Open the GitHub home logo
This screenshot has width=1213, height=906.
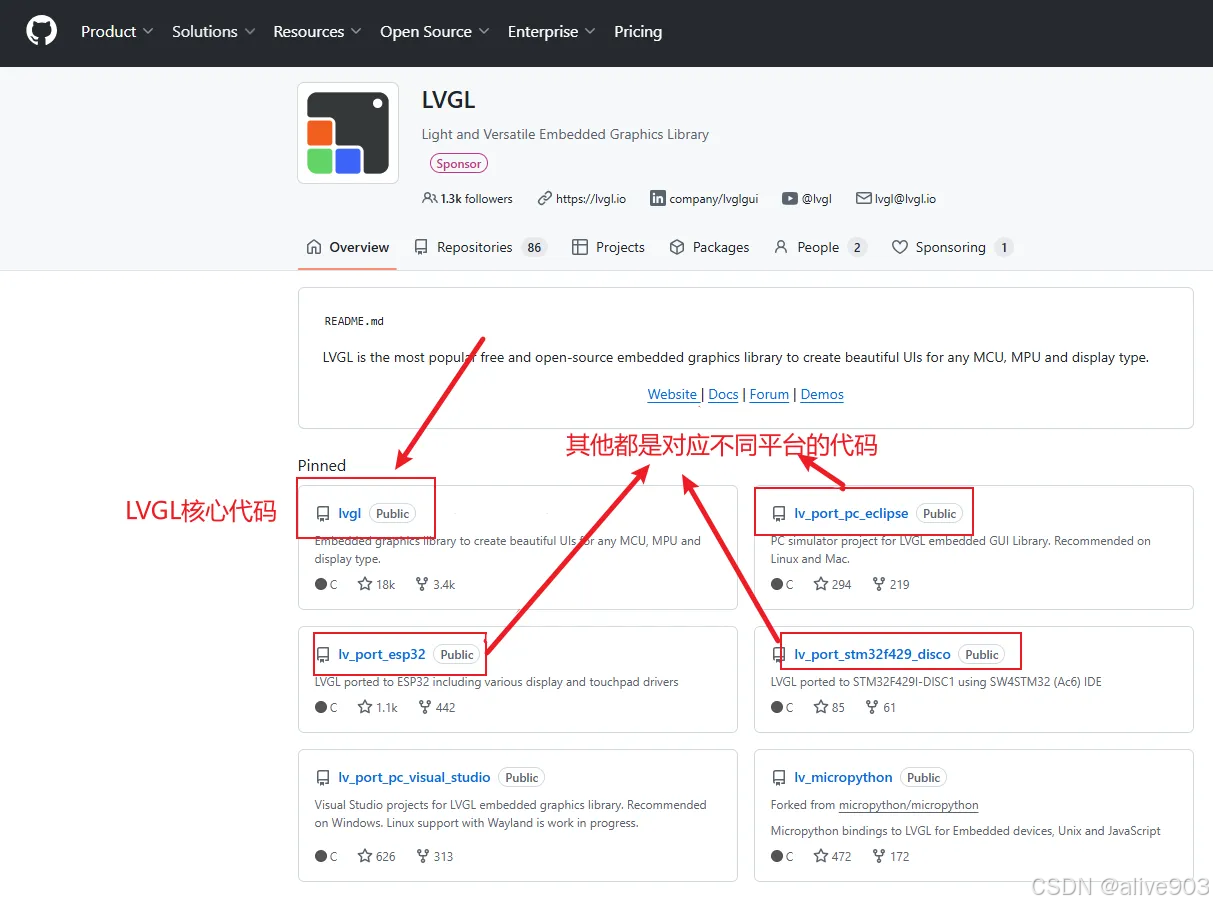[x=41, y=31]
